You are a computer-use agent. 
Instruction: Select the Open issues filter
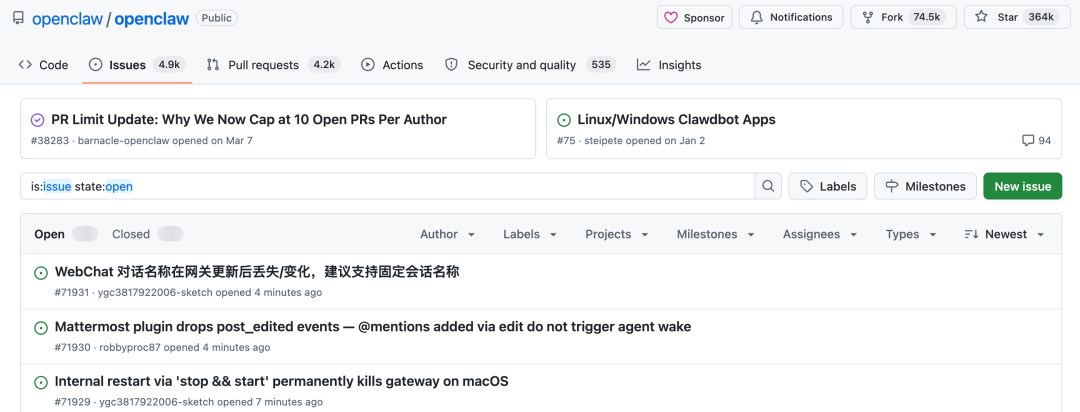coord(50,234)
